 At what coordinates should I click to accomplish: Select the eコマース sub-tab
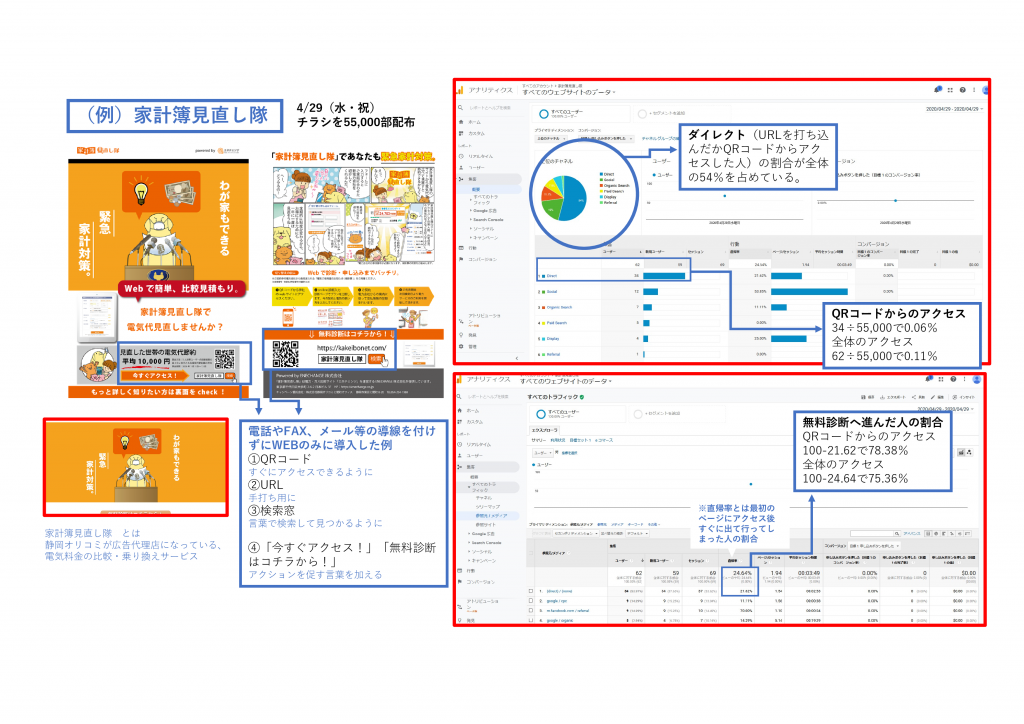[603, 440]
